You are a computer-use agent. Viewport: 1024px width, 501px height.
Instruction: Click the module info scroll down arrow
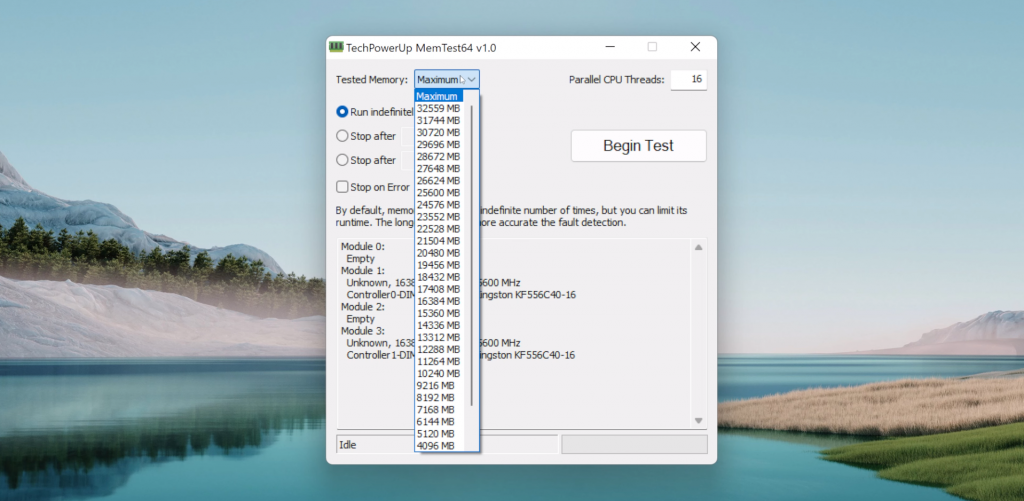[698, 420]
